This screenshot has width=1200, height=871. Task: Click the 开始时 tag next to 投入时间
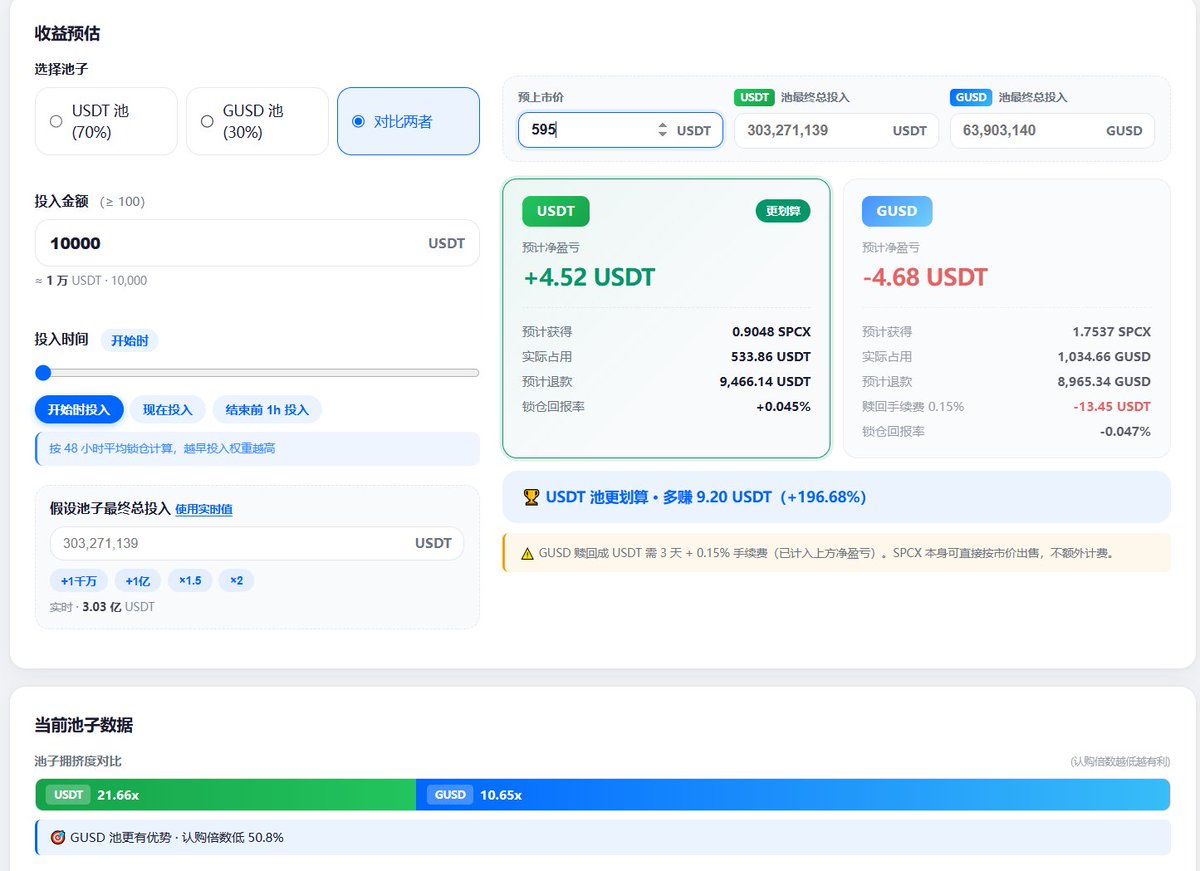pos(129,341)
